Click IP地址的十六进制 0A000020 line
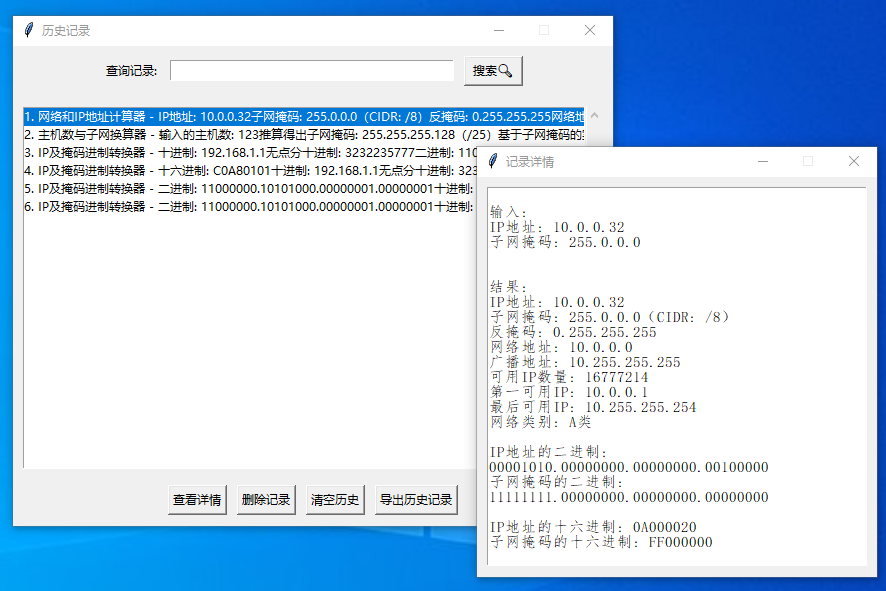This screenshot has height=591, width=886. pos(593,527)
